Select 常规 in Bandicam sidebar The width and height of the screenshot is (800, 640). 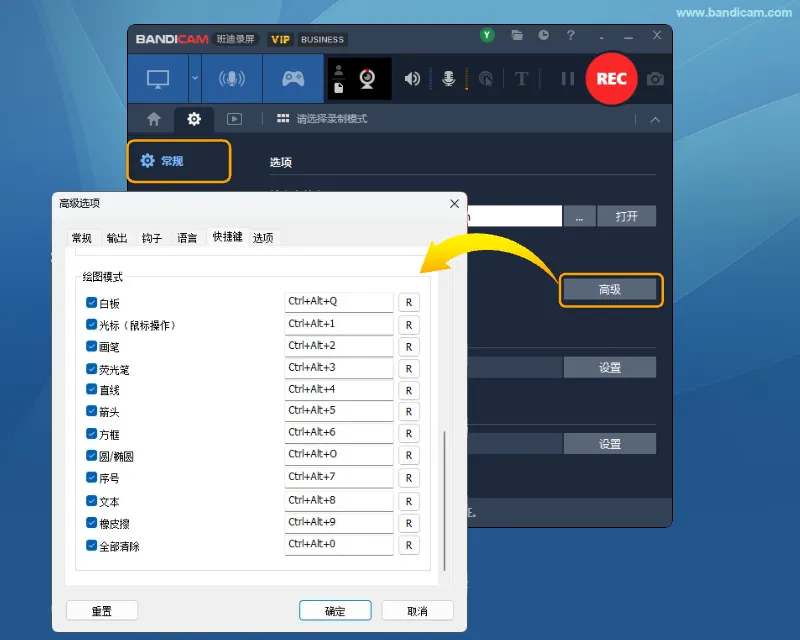click(x=179, y=161)
